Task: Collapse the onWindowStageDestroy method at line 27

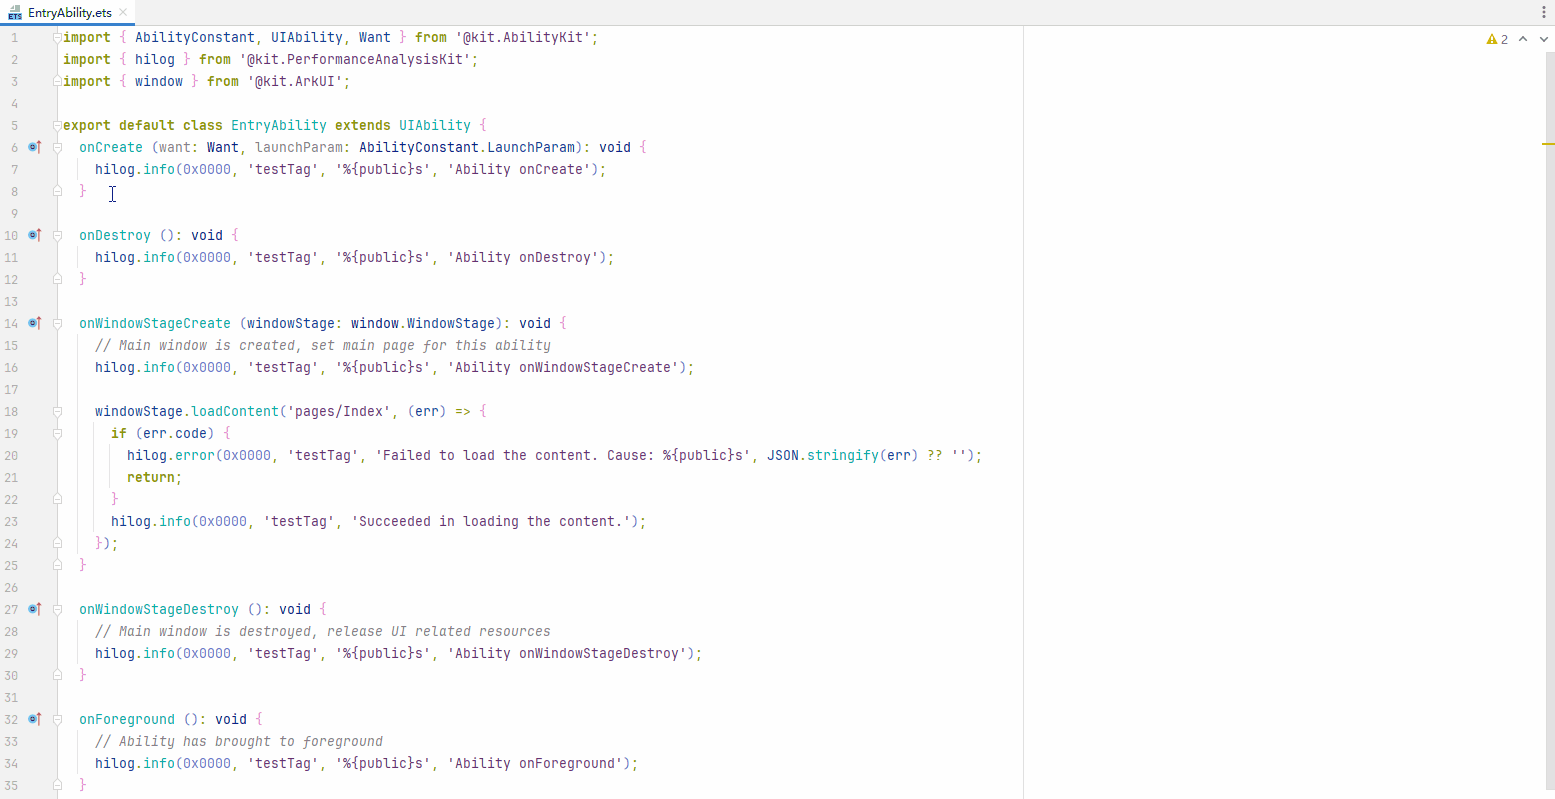Action: click(x=58, y=609)
